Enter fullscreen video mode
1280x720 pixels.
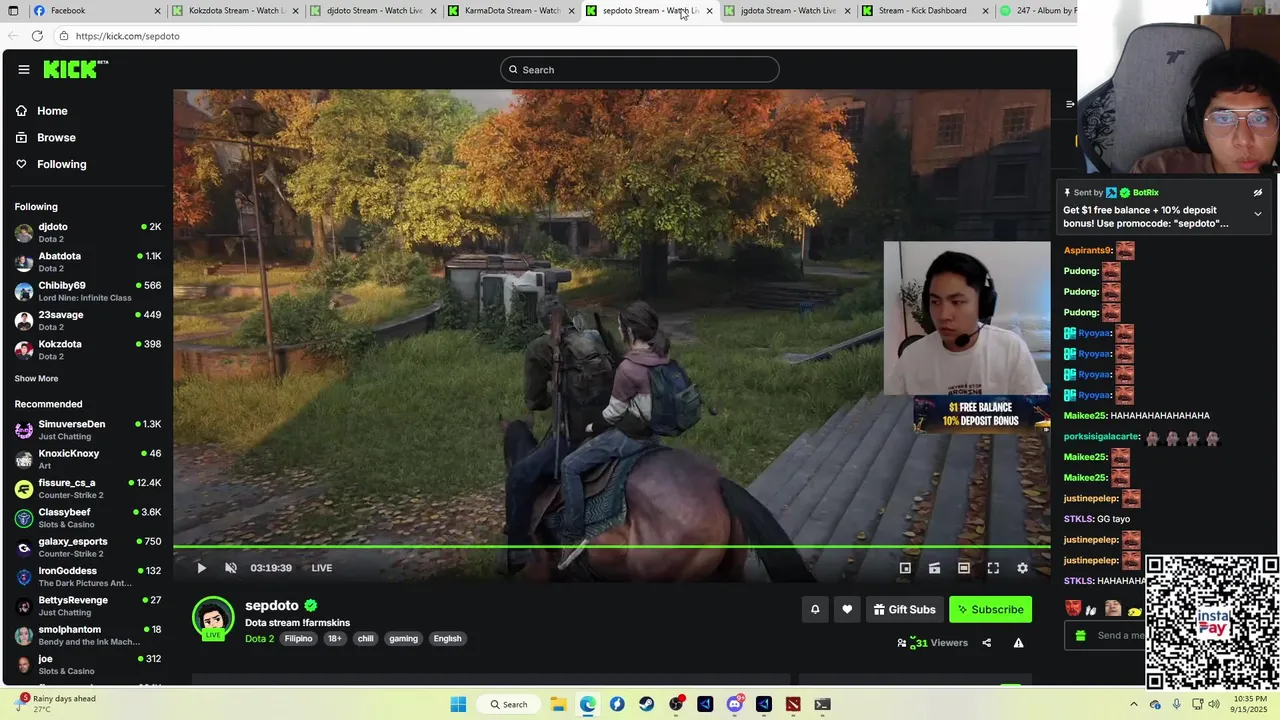pyautogui.click(x=993, y=568)
